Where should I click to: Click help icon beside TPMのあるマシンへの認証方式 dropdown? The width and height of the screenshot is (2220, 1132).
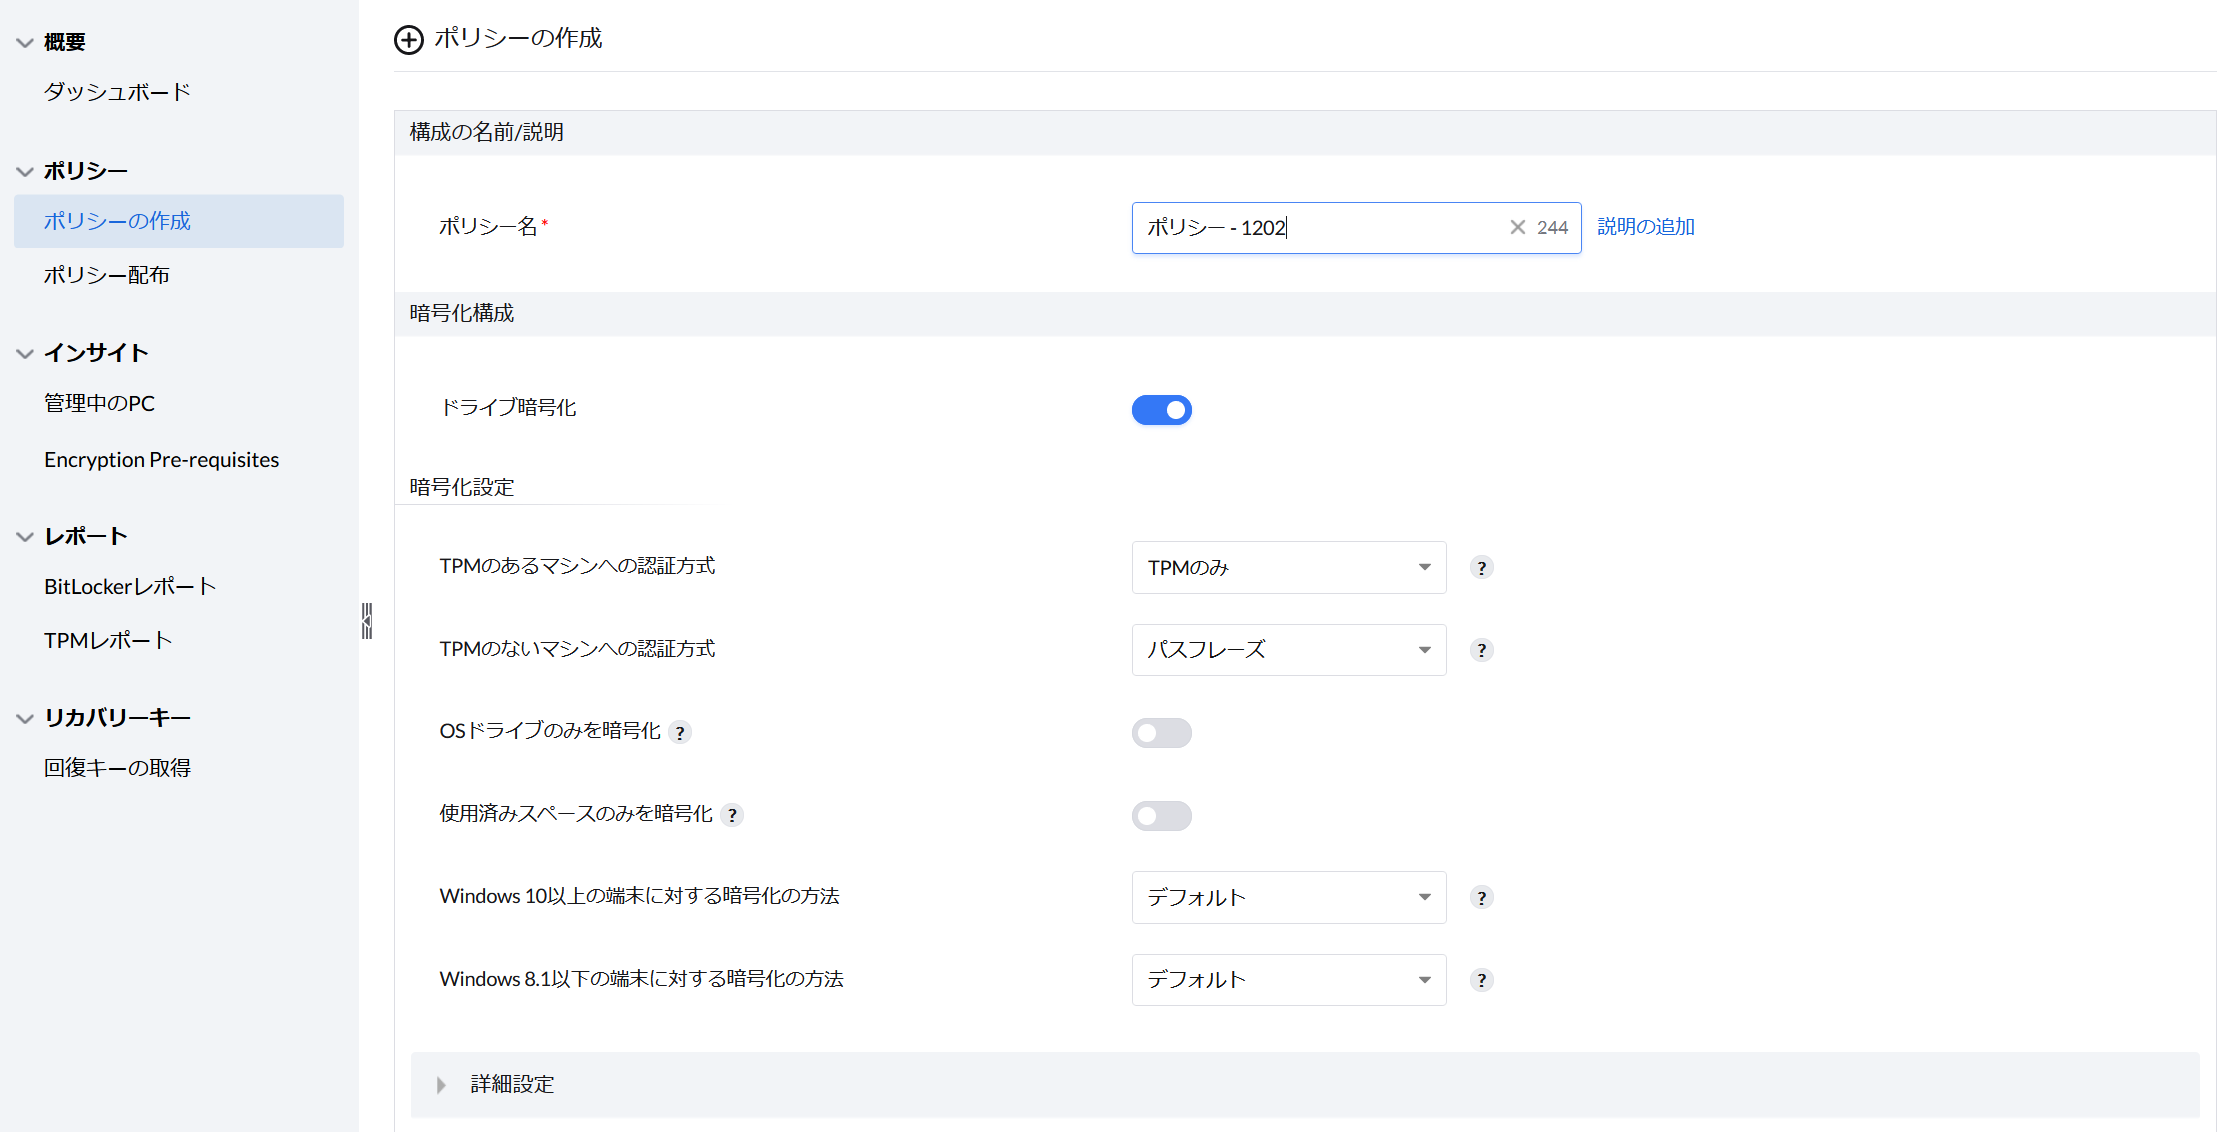(x=1481, y=567)
